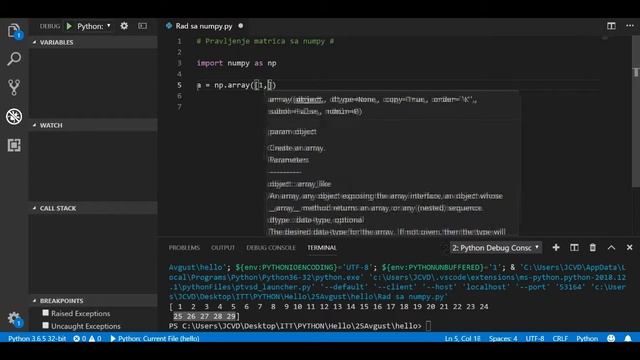Kill terminal with the trash icon
Screen dimensions: 640x360
click(x=593, y=247)
